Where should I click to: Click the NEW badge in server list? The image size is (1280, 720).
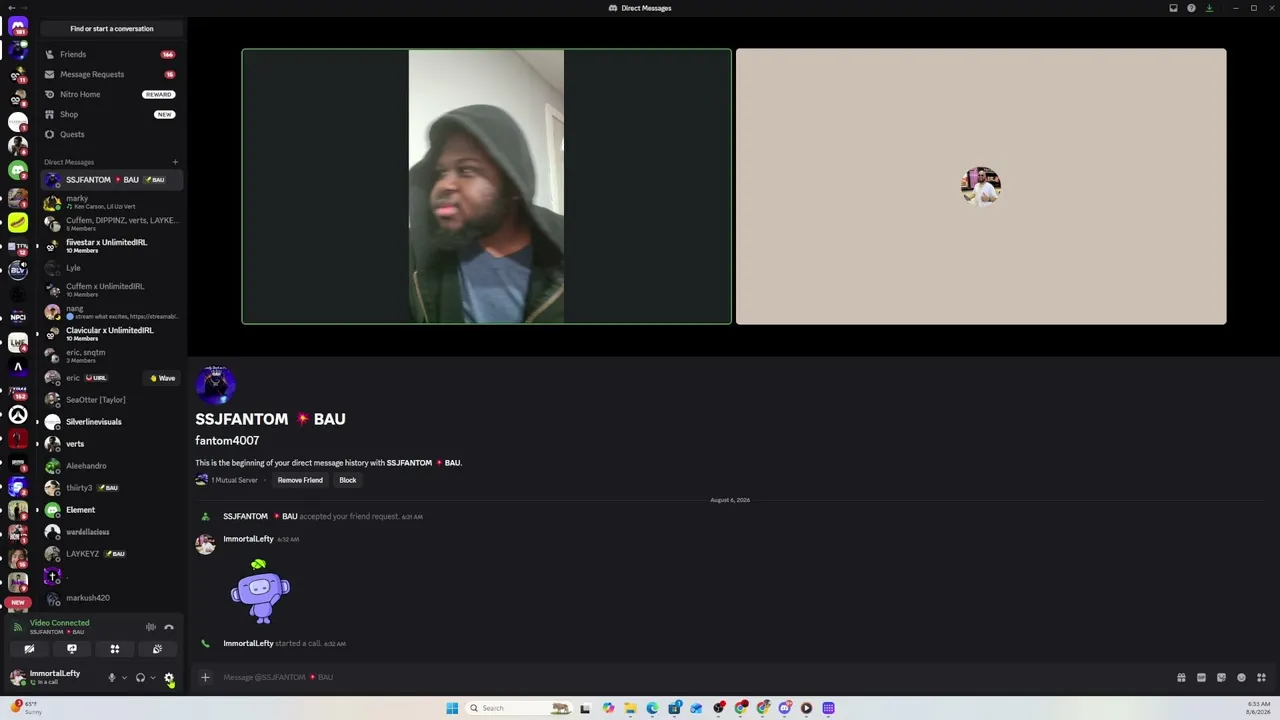tap(18, 603)
